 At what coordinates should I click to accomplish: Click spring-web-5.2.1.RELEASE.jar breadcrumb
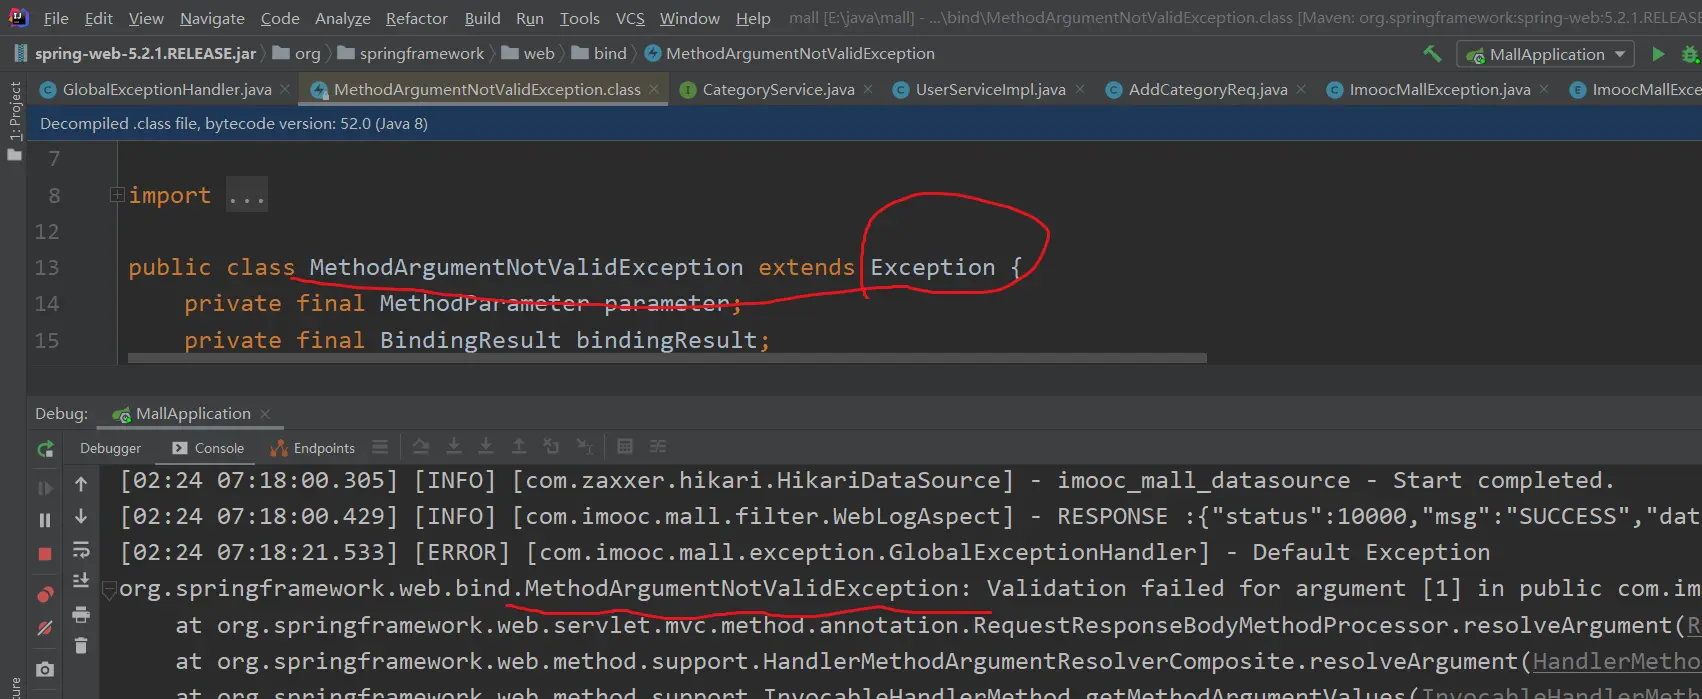click(135, 54)
